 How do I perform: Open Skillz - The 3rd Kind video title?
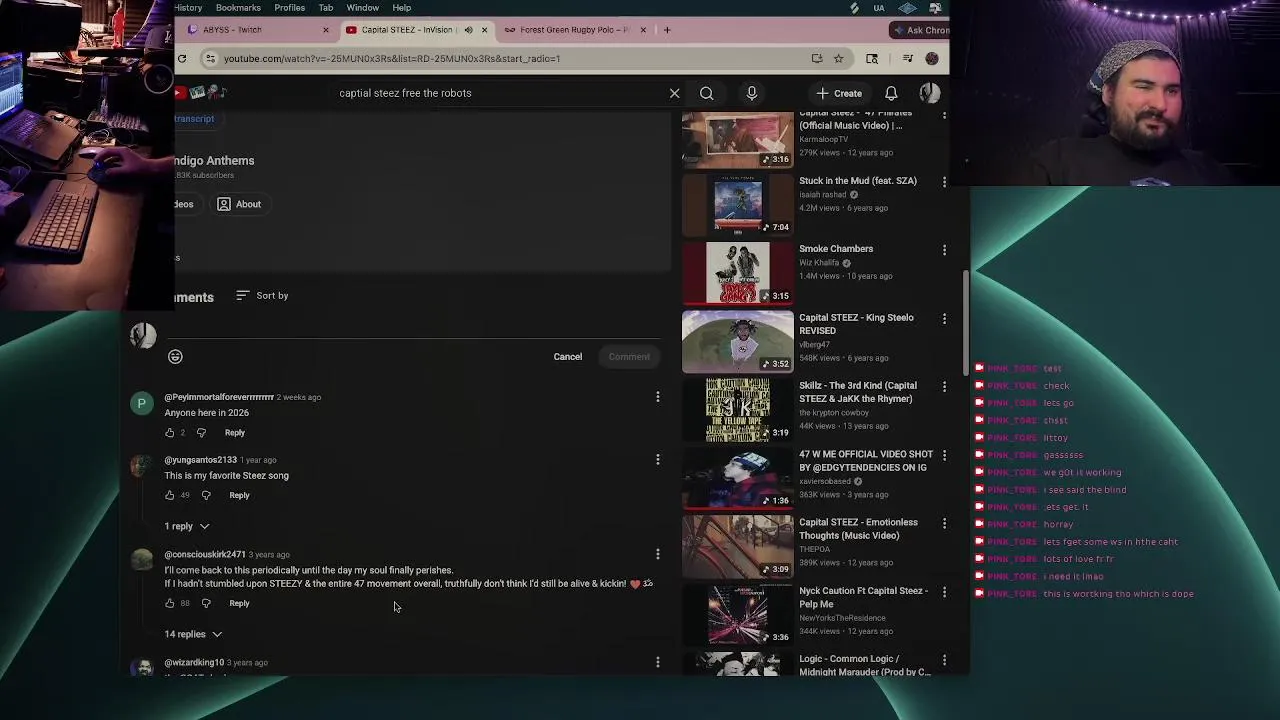(858, 392)
